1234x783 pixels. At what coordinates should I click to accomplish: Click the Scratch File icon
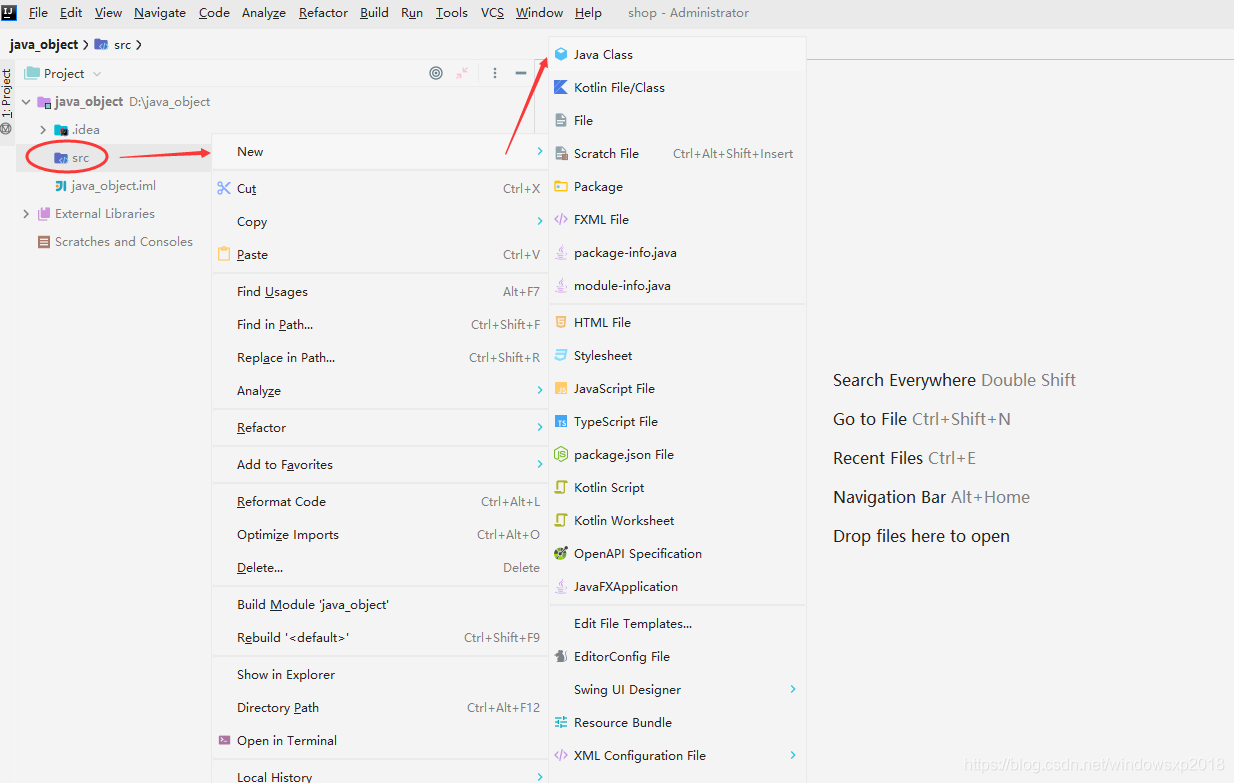pyautogui.click(x=561, y=154)
